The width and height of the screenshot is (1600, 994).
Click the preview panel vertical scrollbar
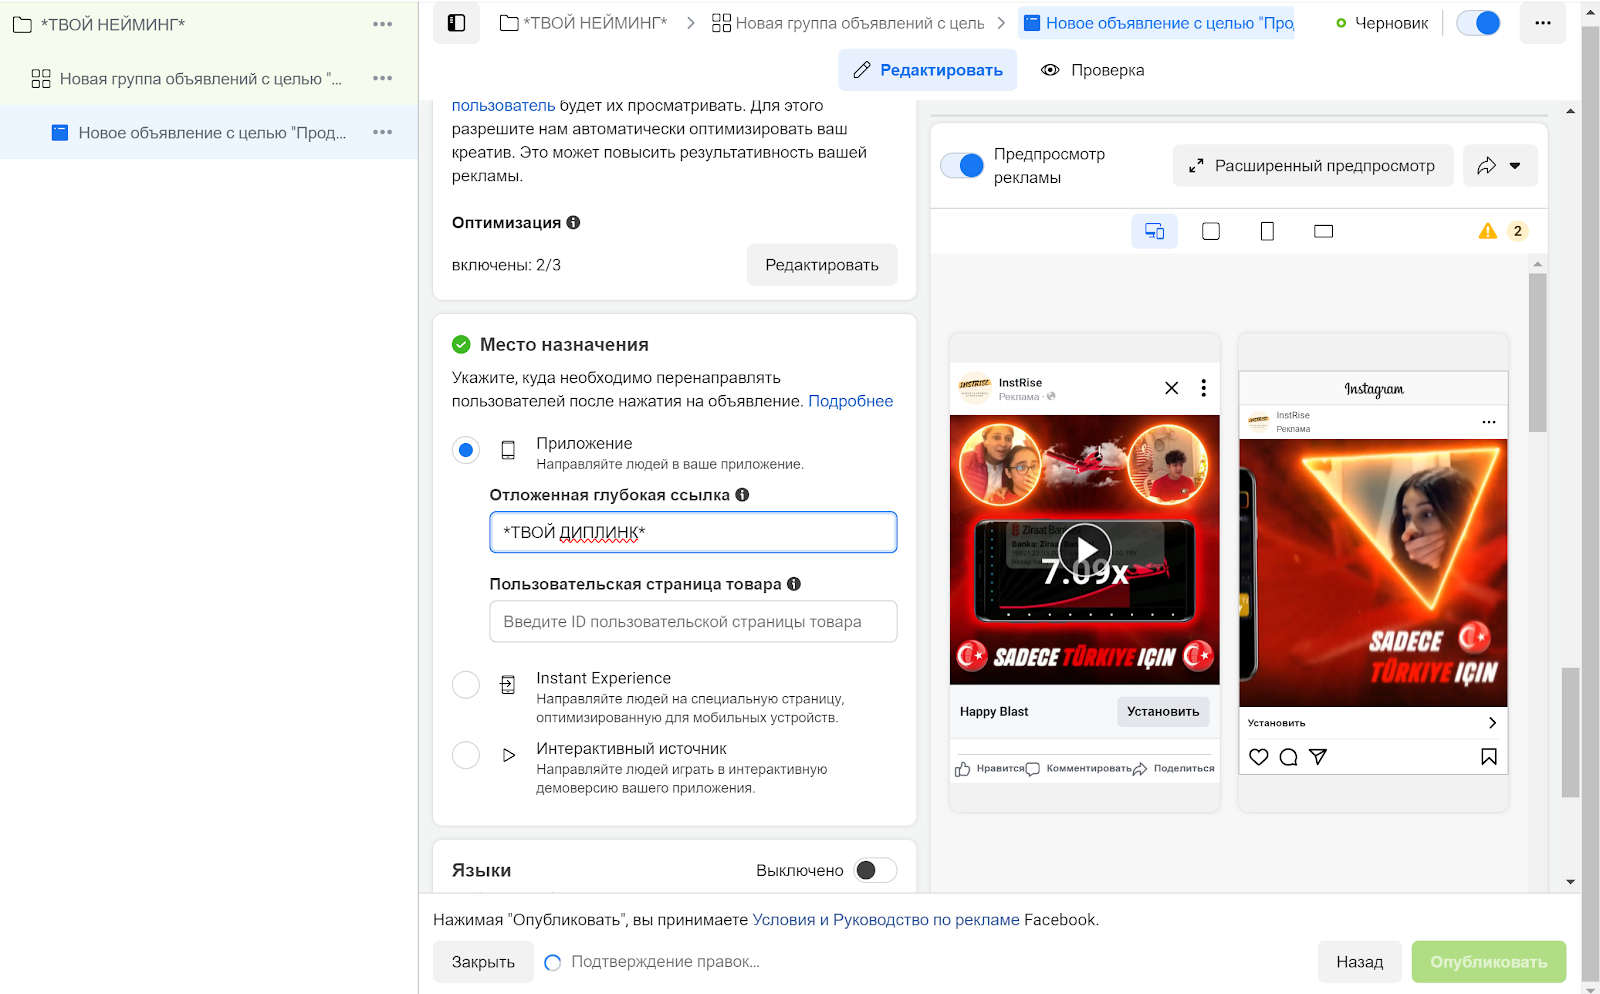tap(1537, 352)
